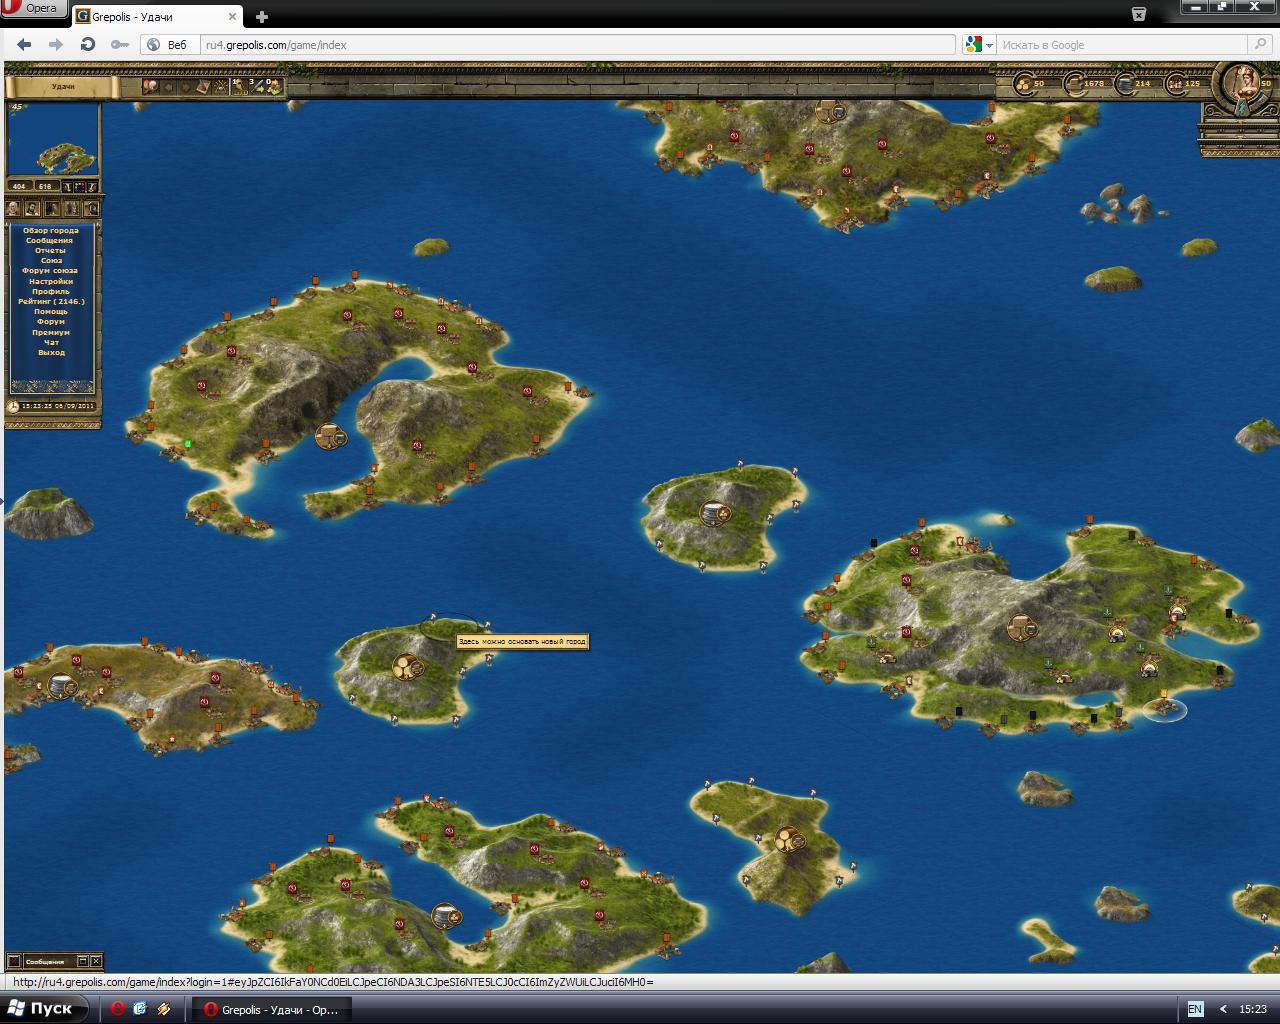1280x1024 pixels.
Task: Open the closed tabs trash icon
Action: click(x=1139, y=14)
